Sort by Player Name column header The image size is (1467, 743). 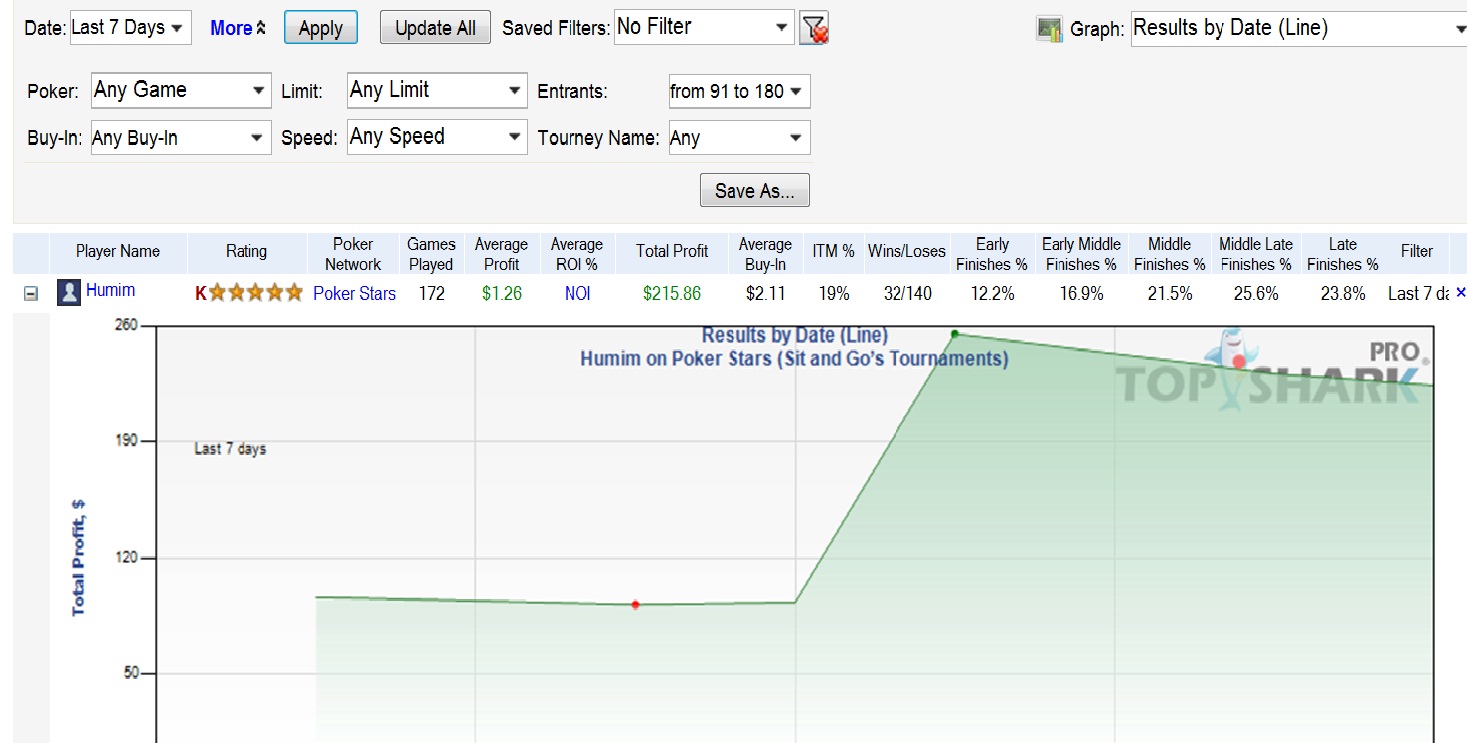pyautogui.click(x=118, y=252)
